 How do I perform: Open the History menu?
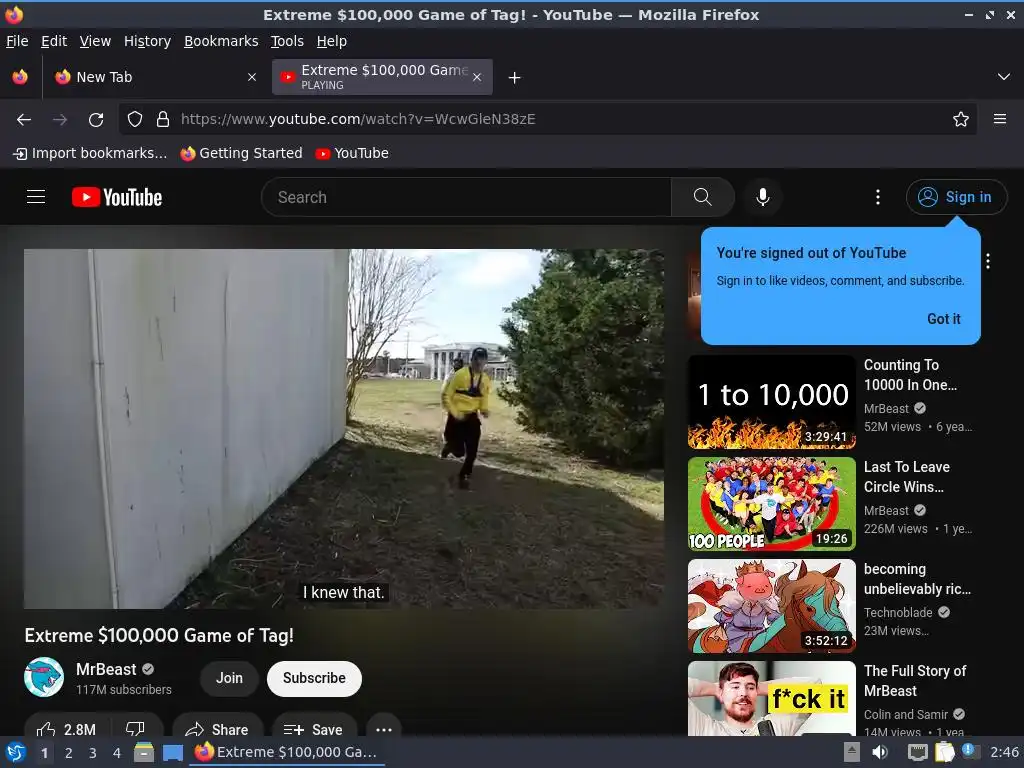click(x=147, y=41)
